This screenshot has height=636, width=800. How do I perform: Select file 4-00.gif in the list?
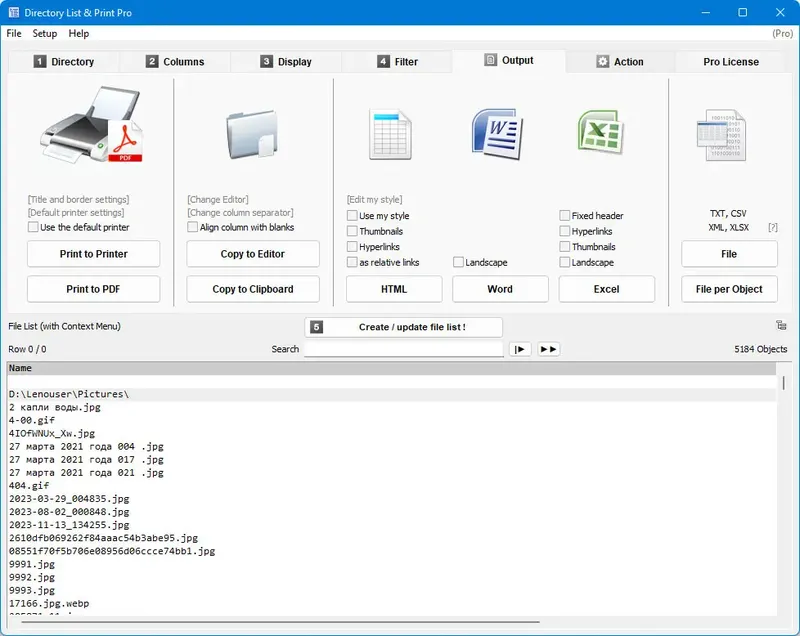click(x=32, y=420)
